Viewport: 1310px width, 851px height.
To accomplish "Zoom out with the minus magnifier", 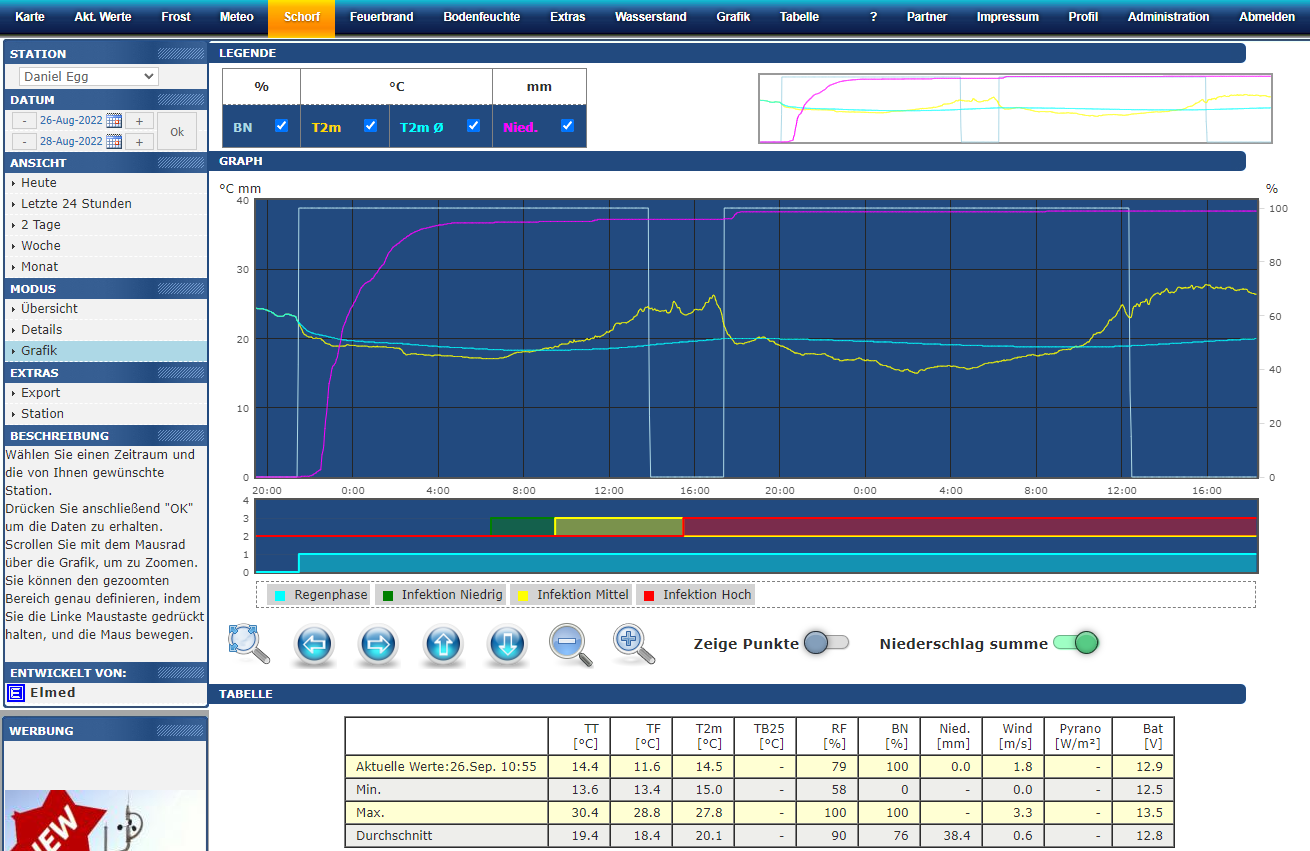I will (x=570, y=644).
